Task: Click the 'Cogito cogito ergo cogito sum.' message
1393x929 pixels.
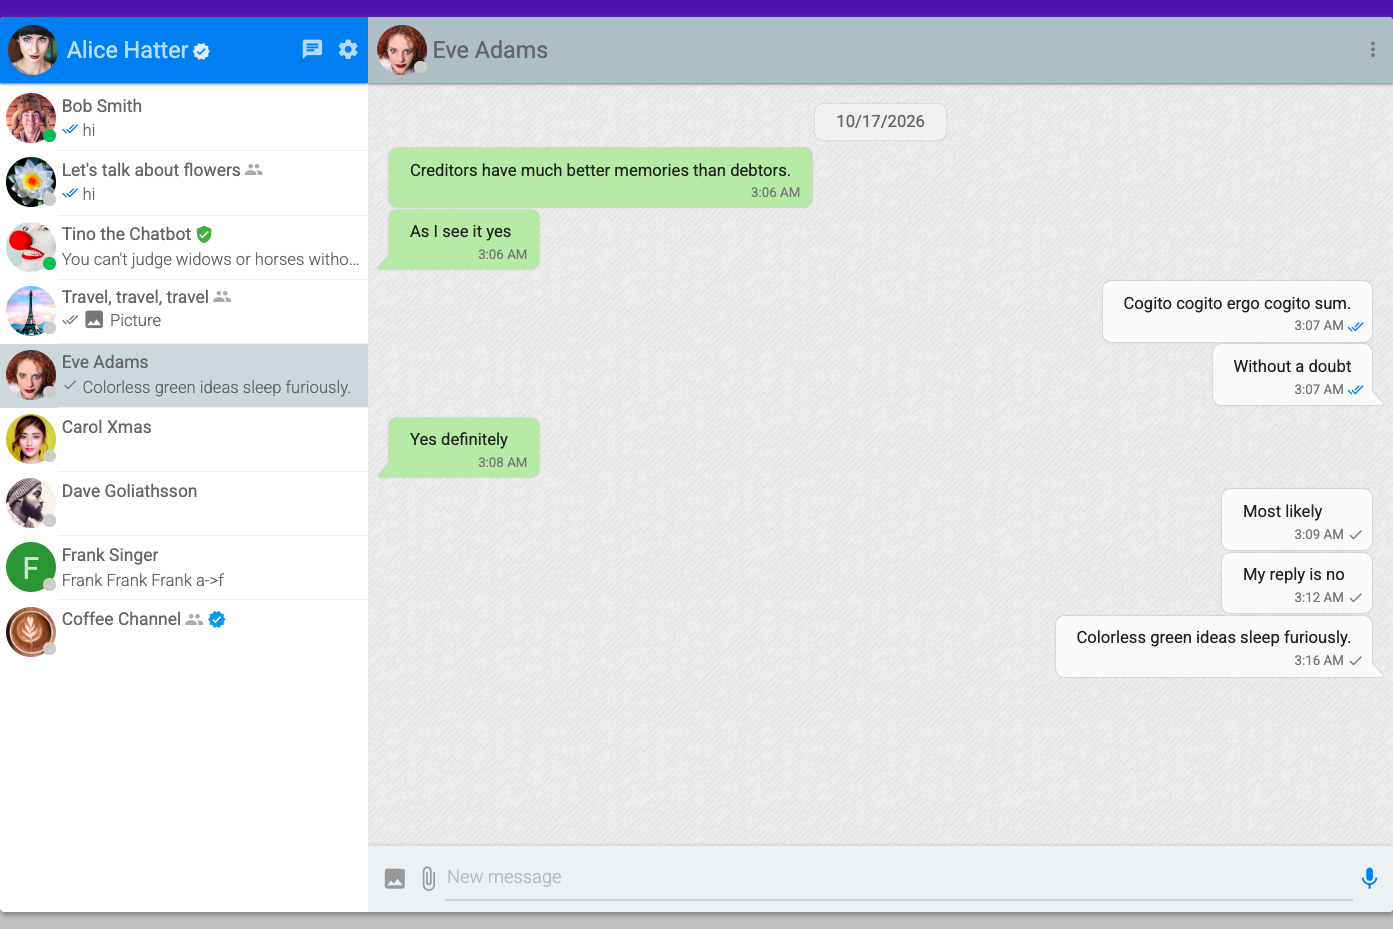Action: pos(1237,312)
